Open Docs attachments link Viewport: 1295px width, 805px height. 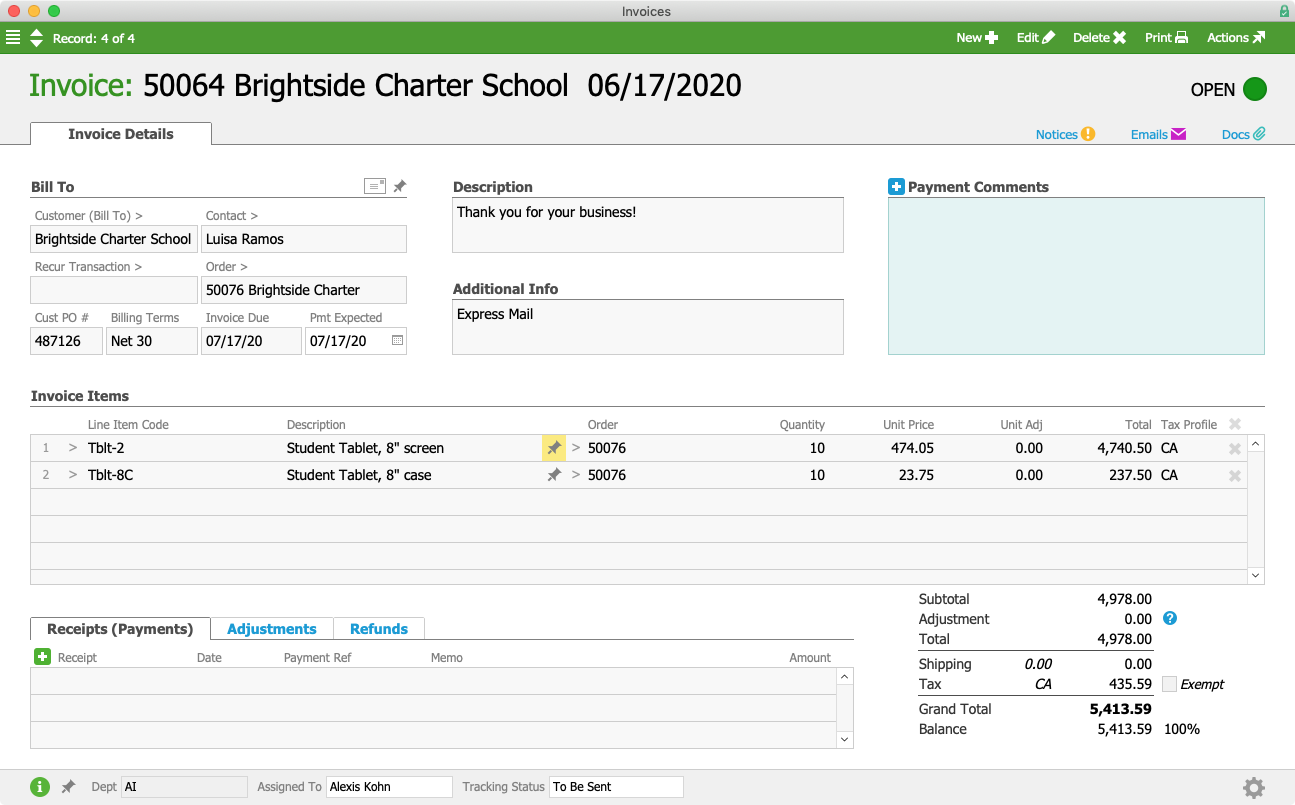[x=1243, y=134]
